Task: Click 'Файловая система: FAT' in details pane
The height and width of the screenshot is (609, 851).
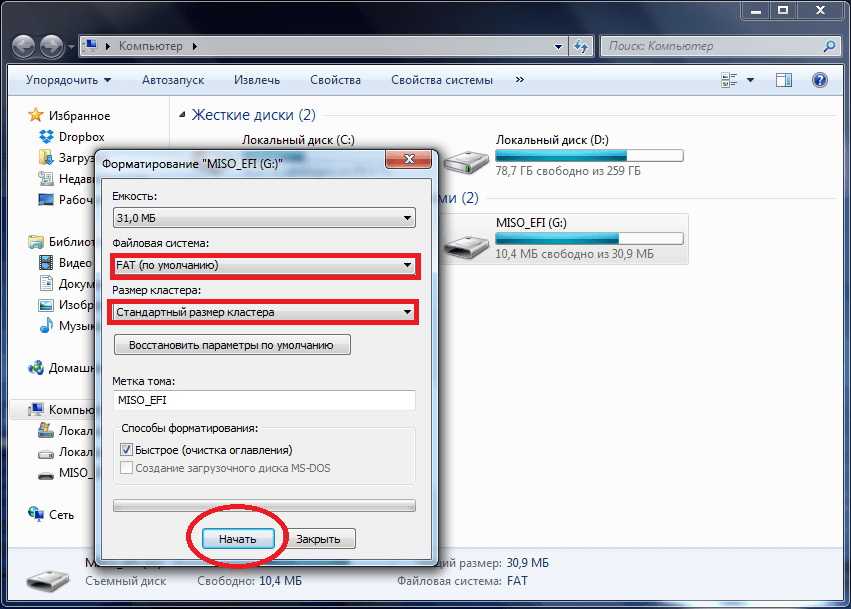Action: click(x=462, y=581)
